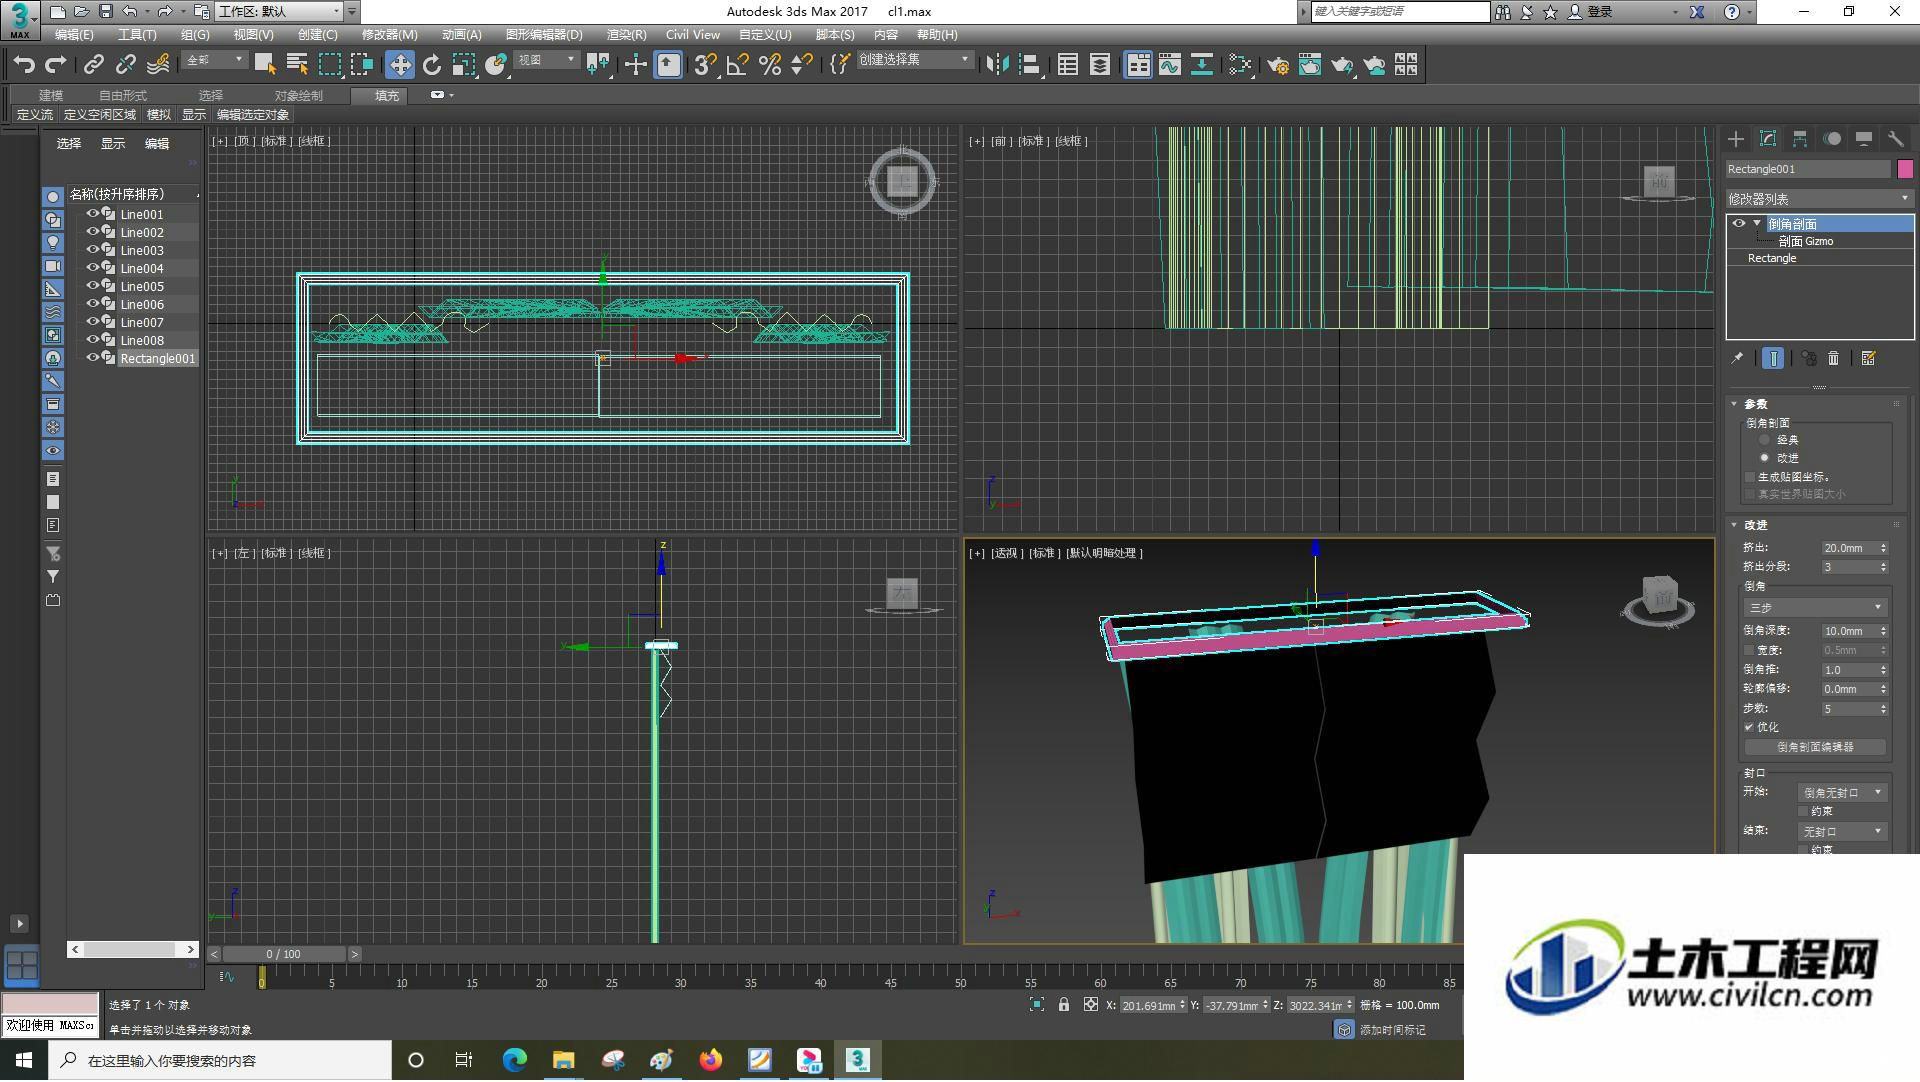The image size is (1920, 1082).
Task: Click the 登录 sign-in link
Action: (1601, 12)
